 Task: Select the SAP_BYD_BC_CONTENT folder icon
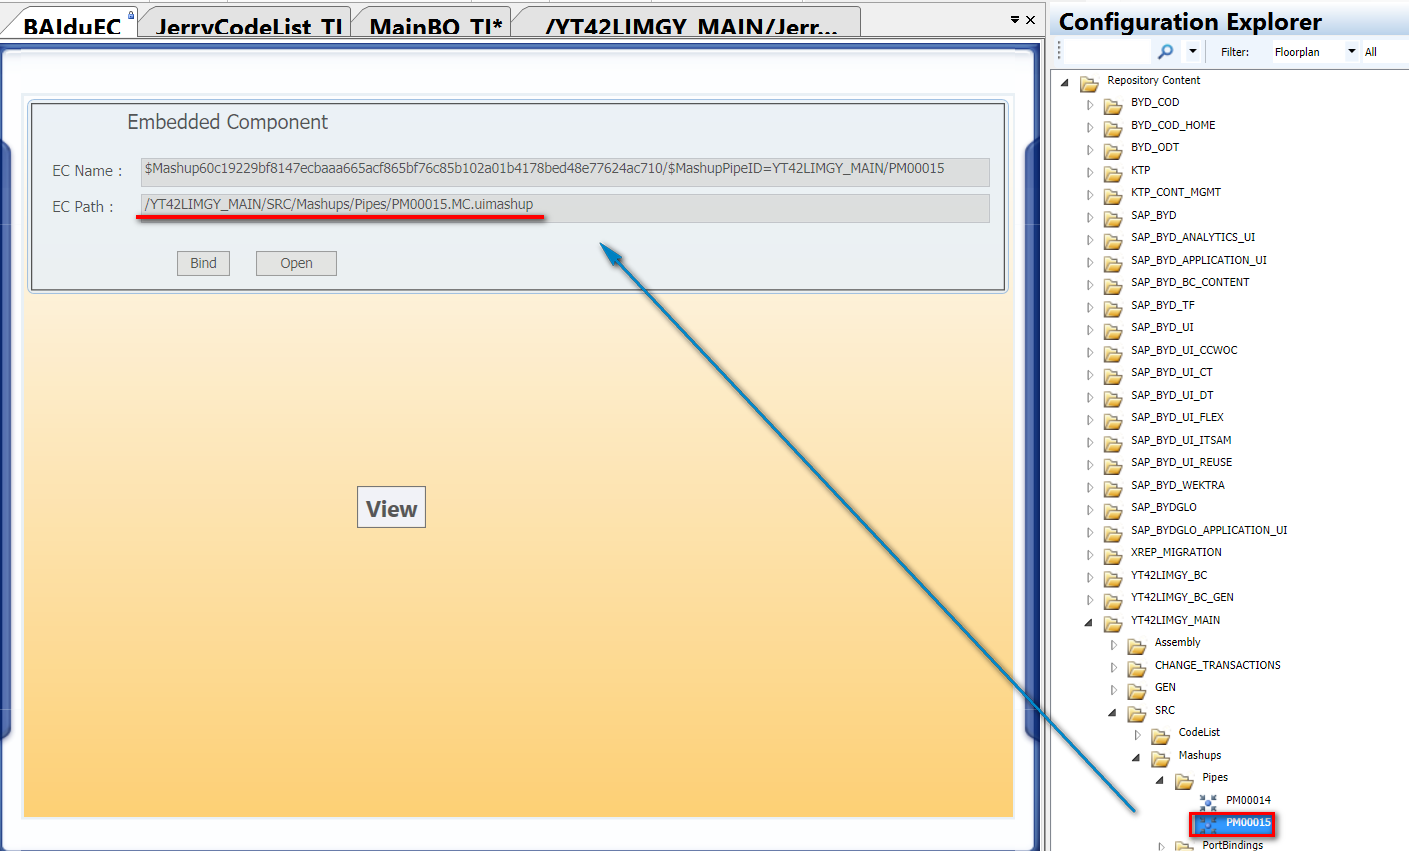pyautogui.click(x=1113, y=285)
